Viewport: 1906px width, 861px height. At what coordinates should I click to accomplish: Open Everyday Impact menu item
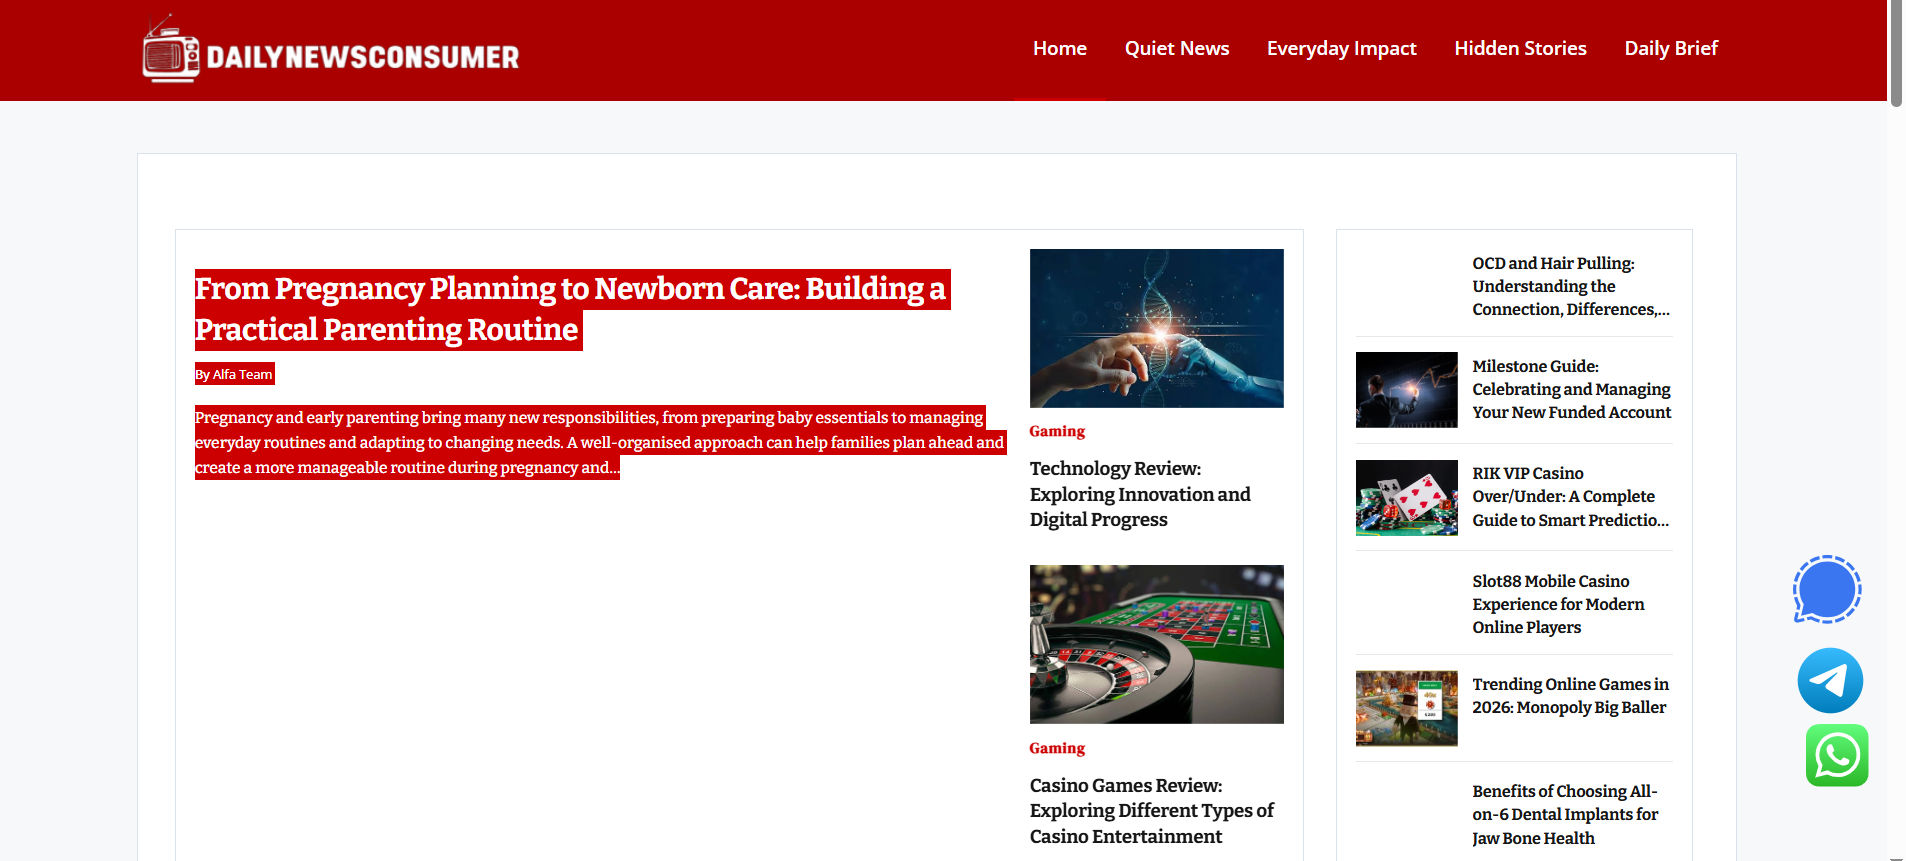click(x=1341, y=48)
